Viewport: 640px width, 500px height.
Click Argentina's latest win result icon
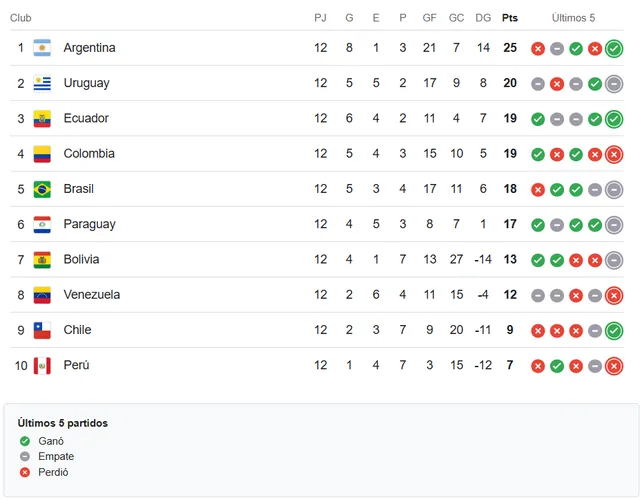tap(614, 49)
